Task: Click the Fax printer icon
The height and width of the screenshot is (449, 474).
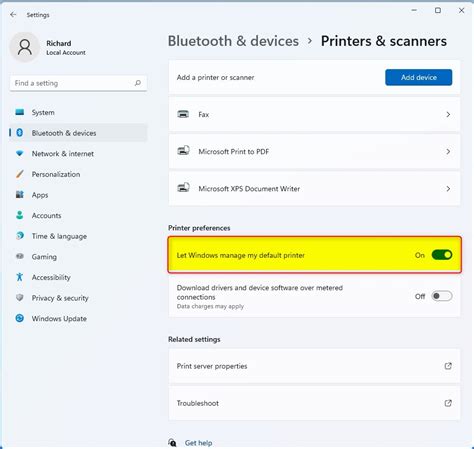Action: tap(183, 114)
